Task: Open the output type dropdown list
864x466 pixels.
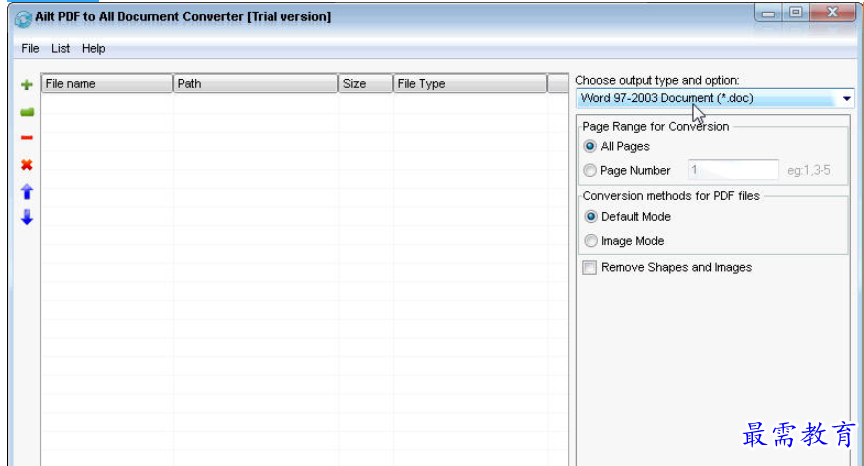Action: click(847, 99)
